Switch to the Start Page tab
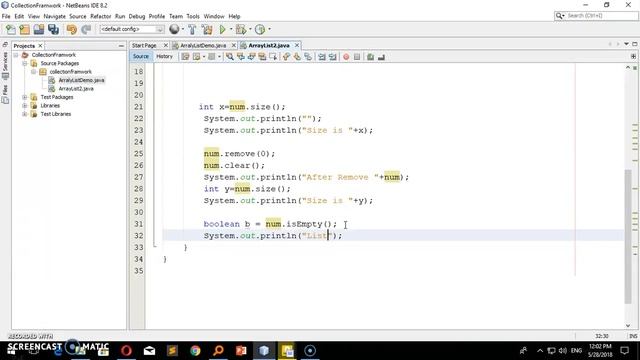Screen dimensions: 640x360 [144, 45]
